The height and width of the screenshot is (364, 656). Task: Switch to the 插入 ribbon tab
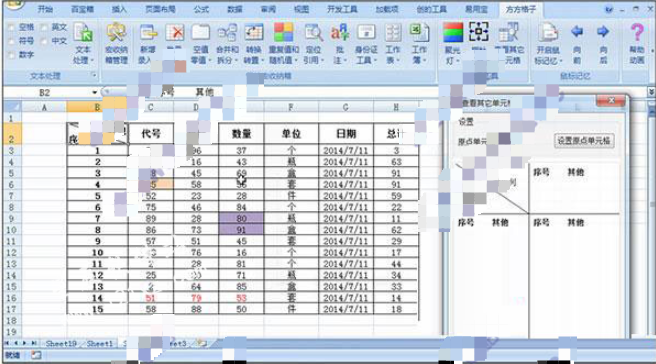119,9
